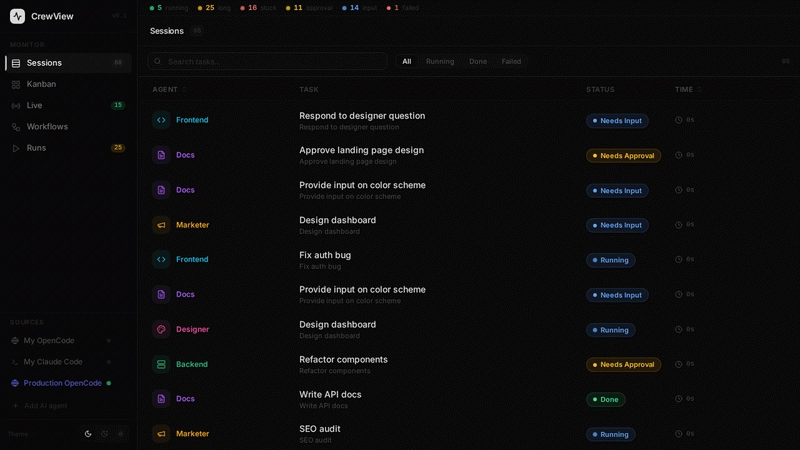Sort by the TIME column header
This screenshot has height=450, width=800.
coord(688,89)
